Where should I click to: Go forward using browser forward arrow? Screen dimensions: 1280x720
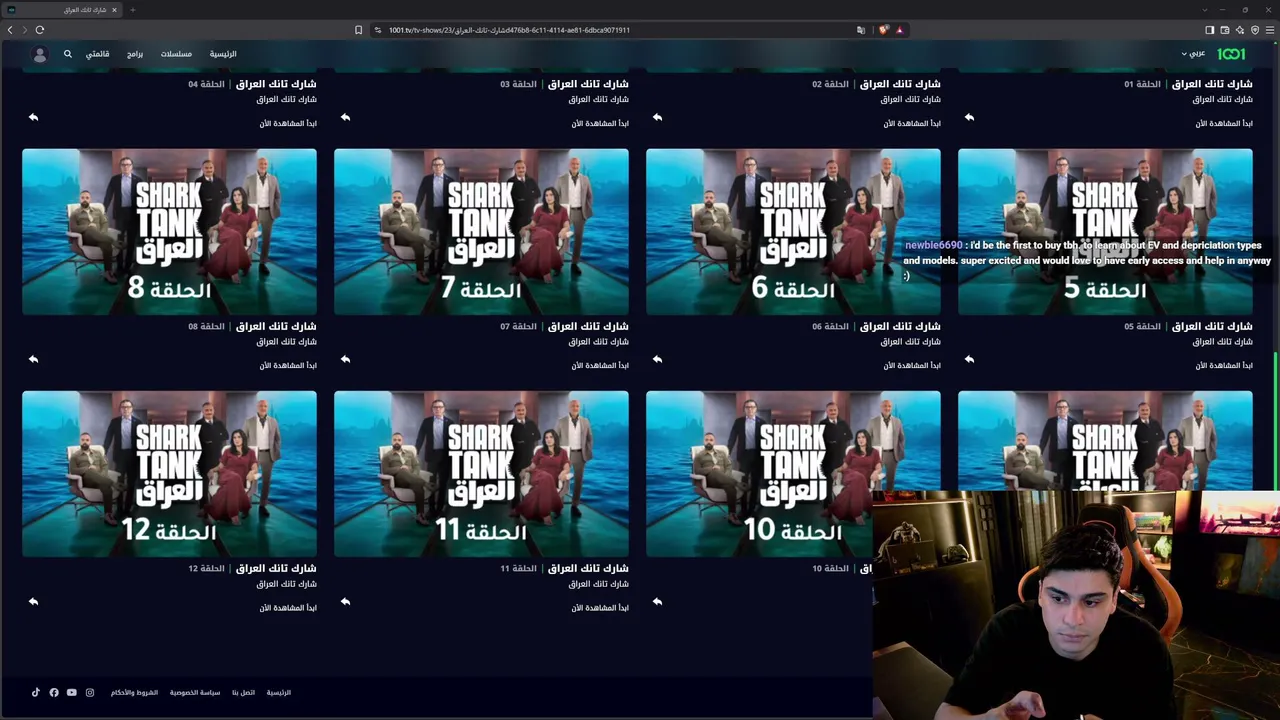tap(24, 30)
